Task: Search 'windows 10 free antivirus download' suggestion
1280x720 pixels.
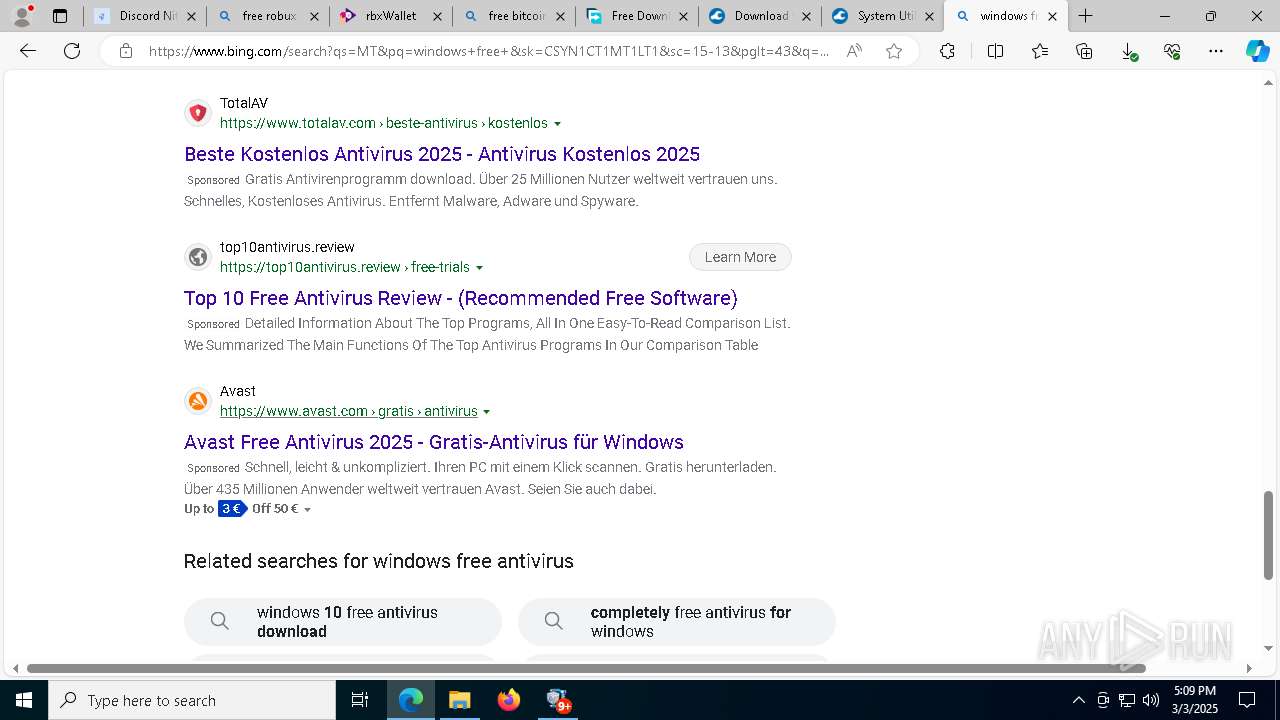Action: (343, 622)
